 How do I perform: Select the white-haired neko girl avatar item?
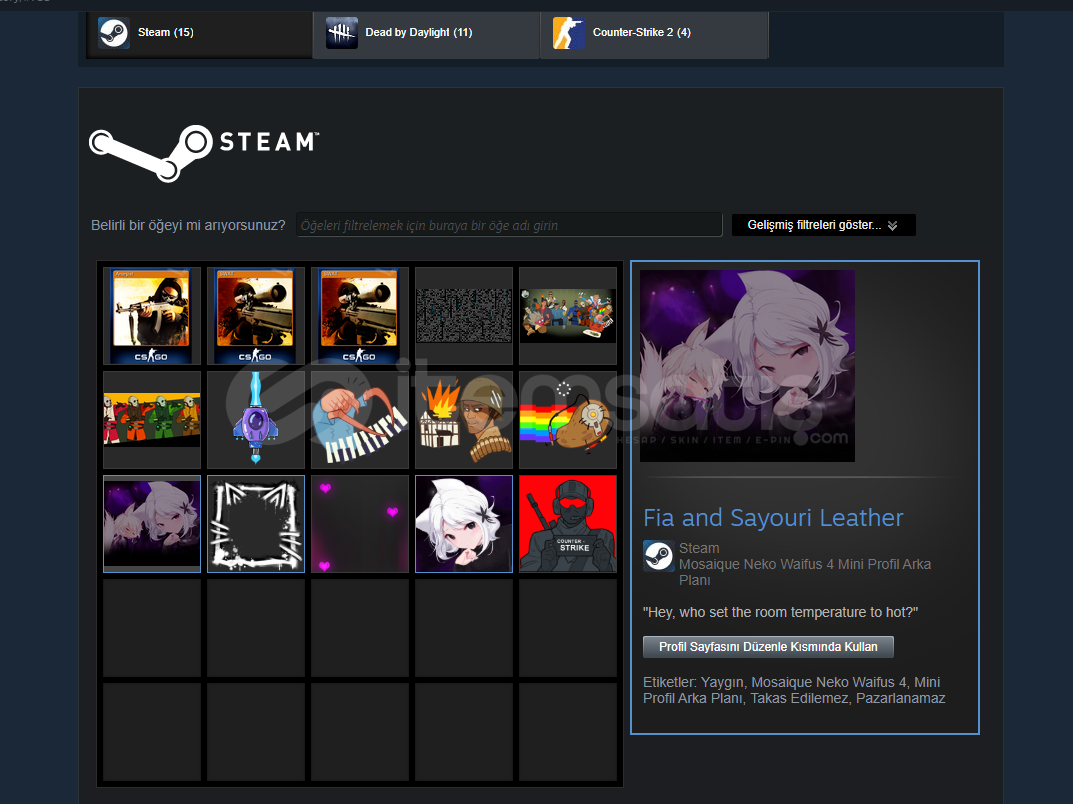[464, 524]
